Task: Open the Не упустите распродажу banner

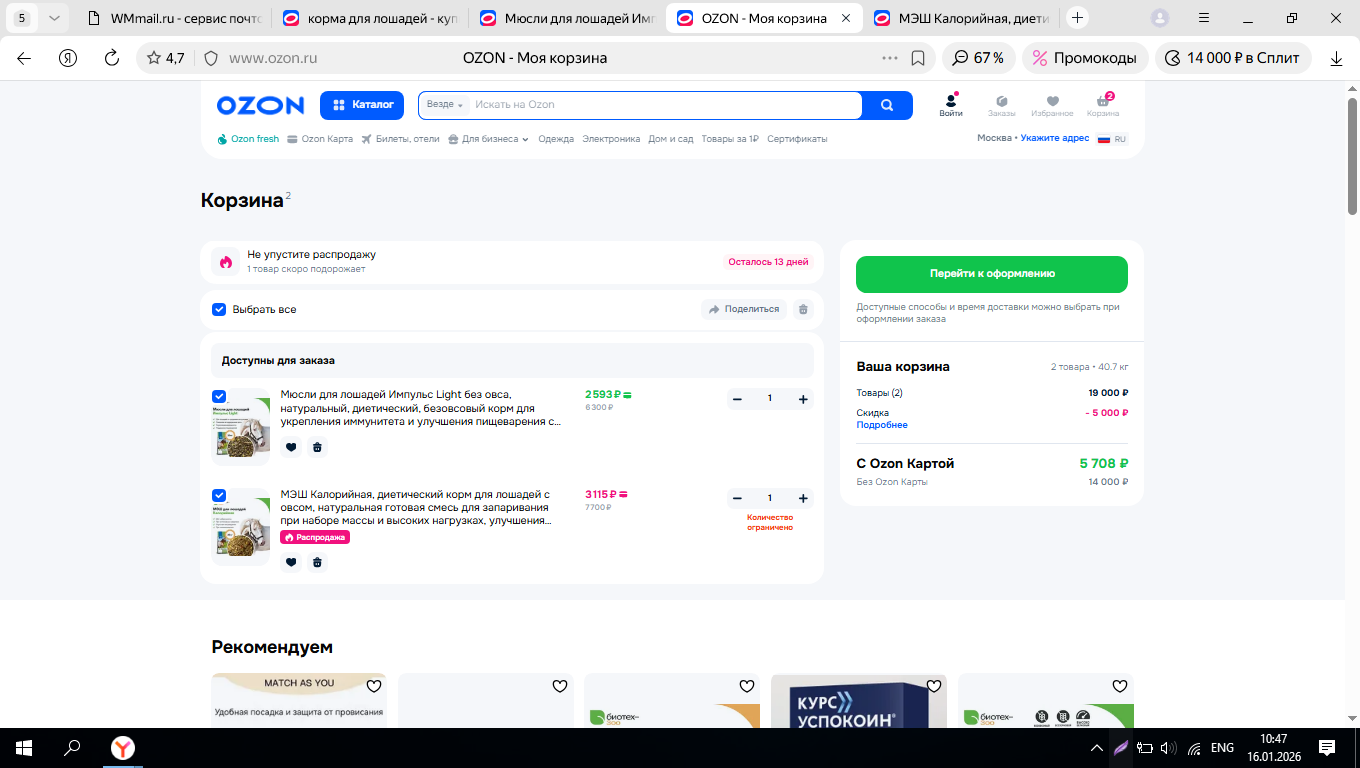Action: click(512, 262)
